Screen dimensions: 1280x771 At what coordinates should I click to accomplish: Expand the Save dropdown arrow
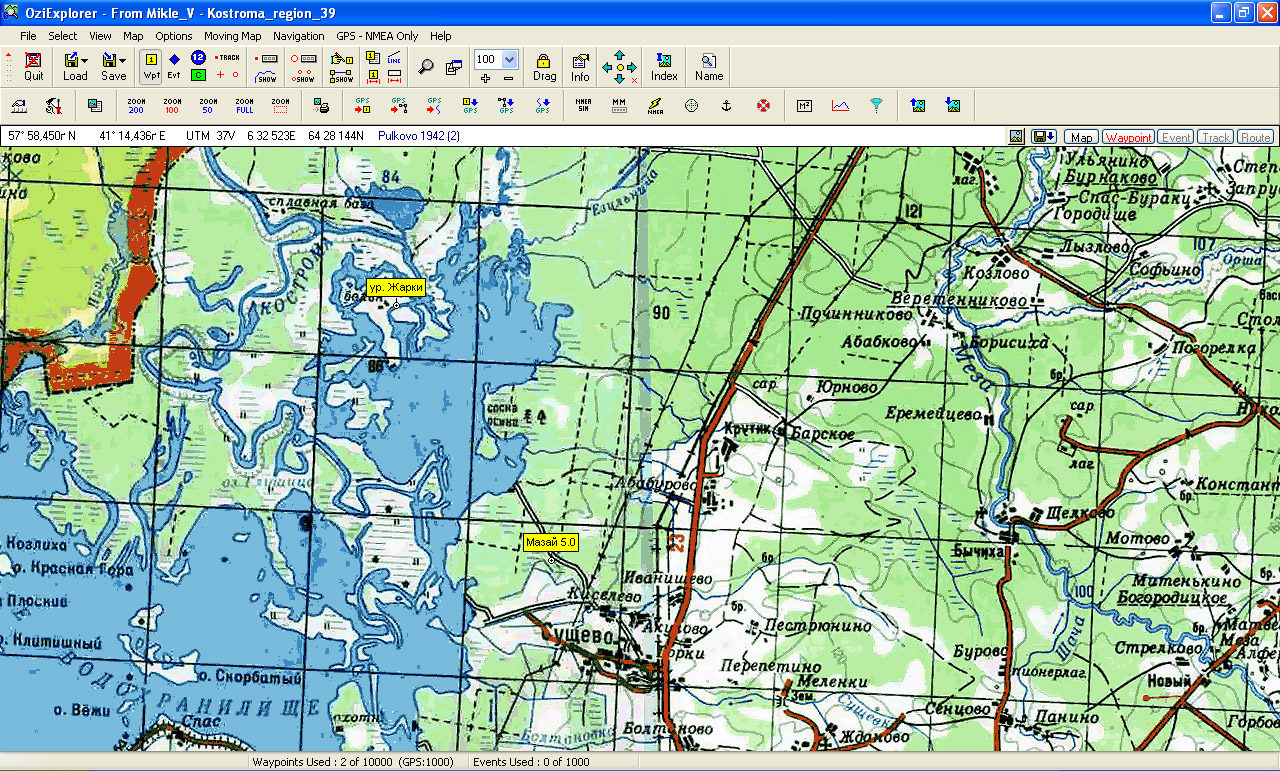(123, 61)
